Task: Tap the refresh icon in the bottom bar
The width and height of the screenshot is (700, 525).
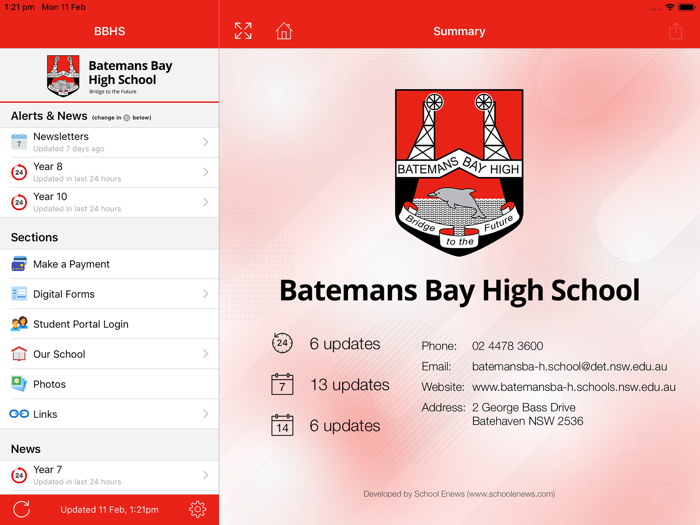Action: pyautogui.click(x=21, y=509)
